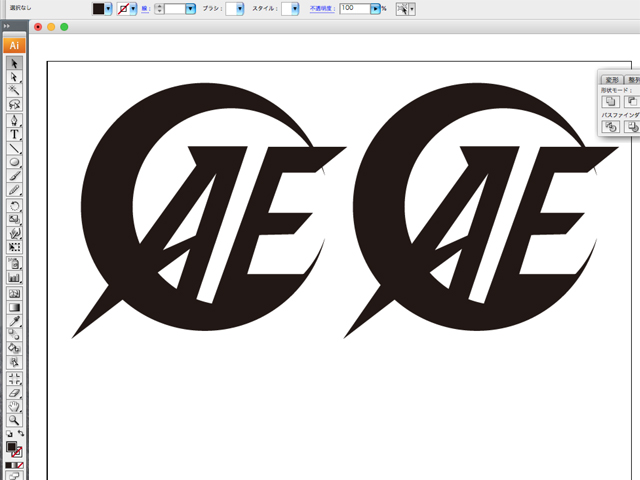Select the Eyedropper tool

coord(14,321)
